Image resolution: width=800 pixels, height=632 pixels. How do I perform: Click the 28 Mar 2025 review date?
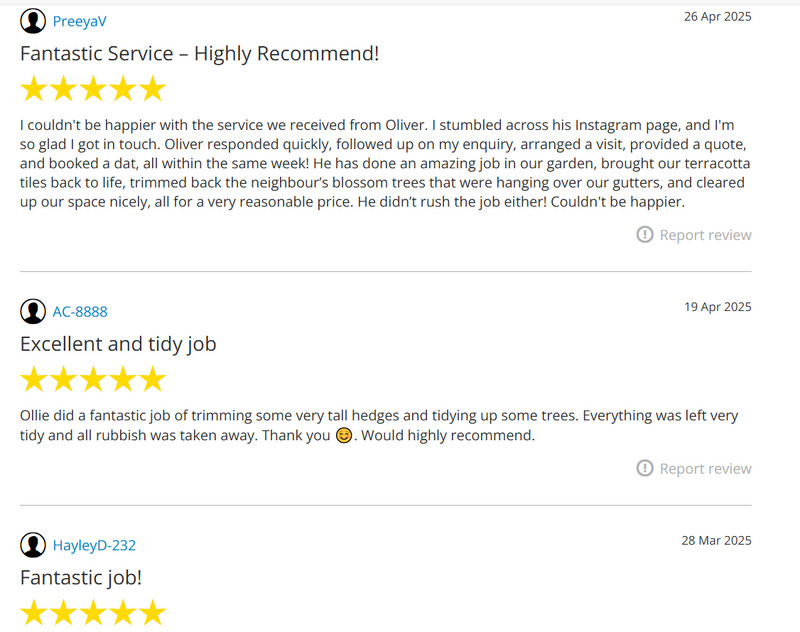point(717,540)
